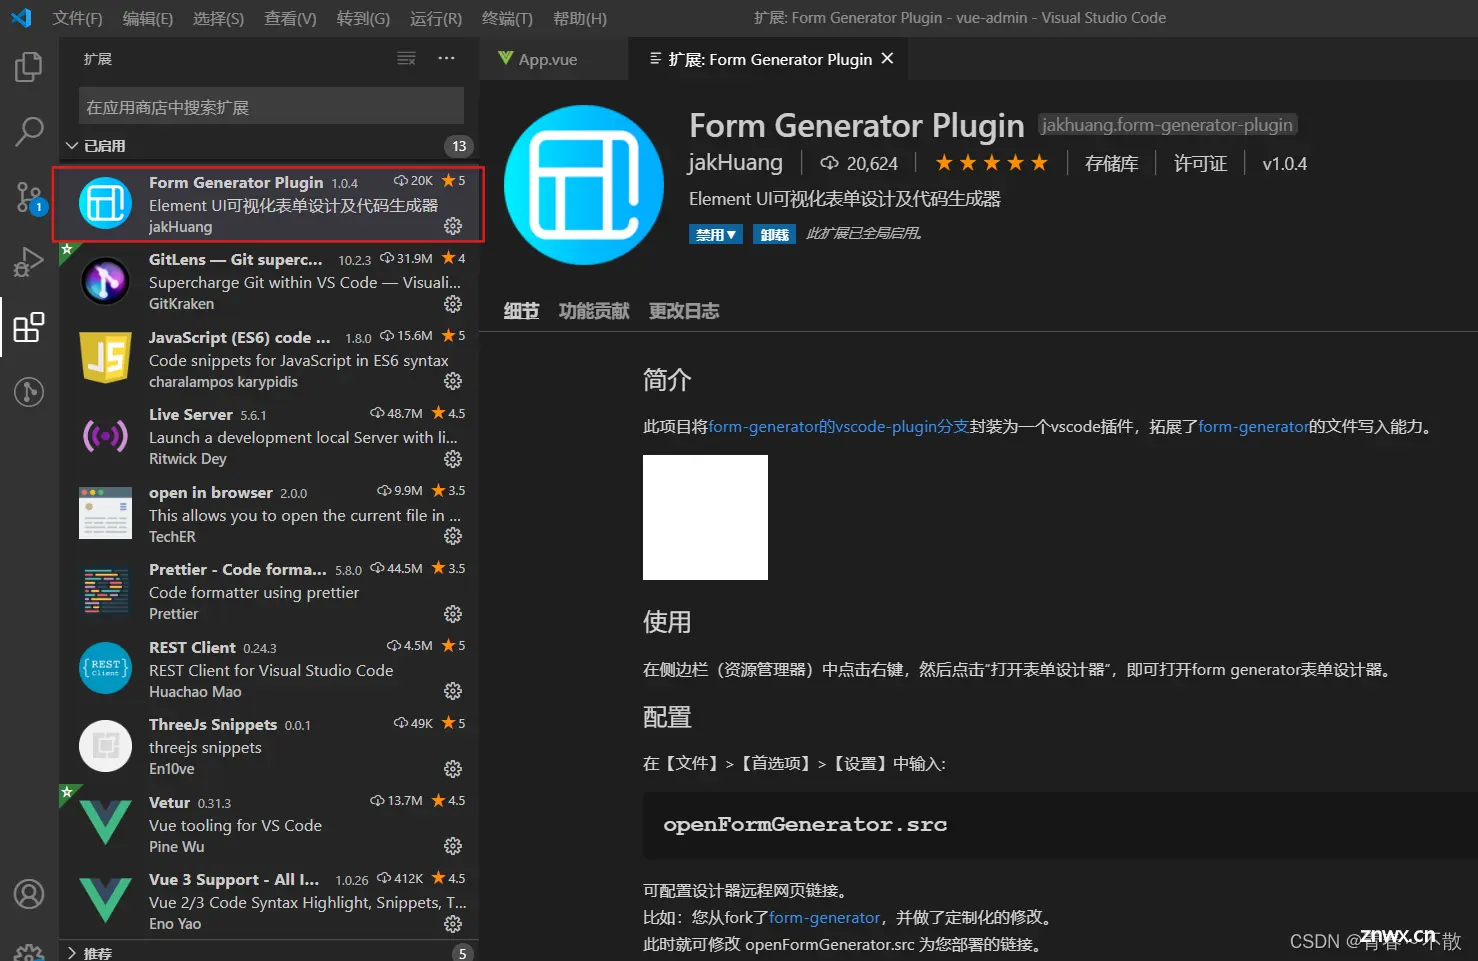This screenshot has width=1478, height=961.
Task: Click the openFormGenerator.src code block
Action: coord(1060,825)
